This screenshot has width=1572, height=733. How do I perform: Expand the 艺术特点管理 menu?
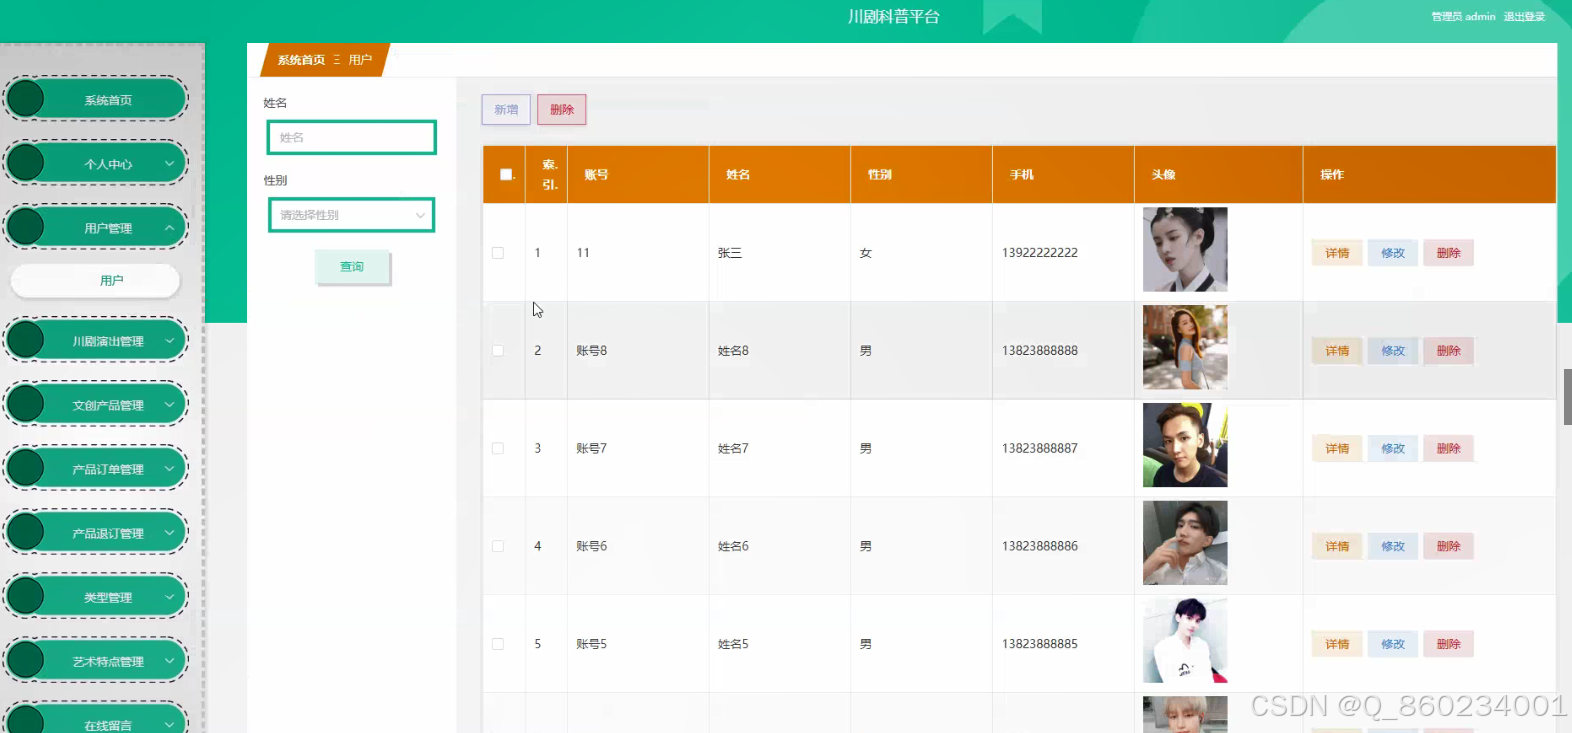(96, 661)
